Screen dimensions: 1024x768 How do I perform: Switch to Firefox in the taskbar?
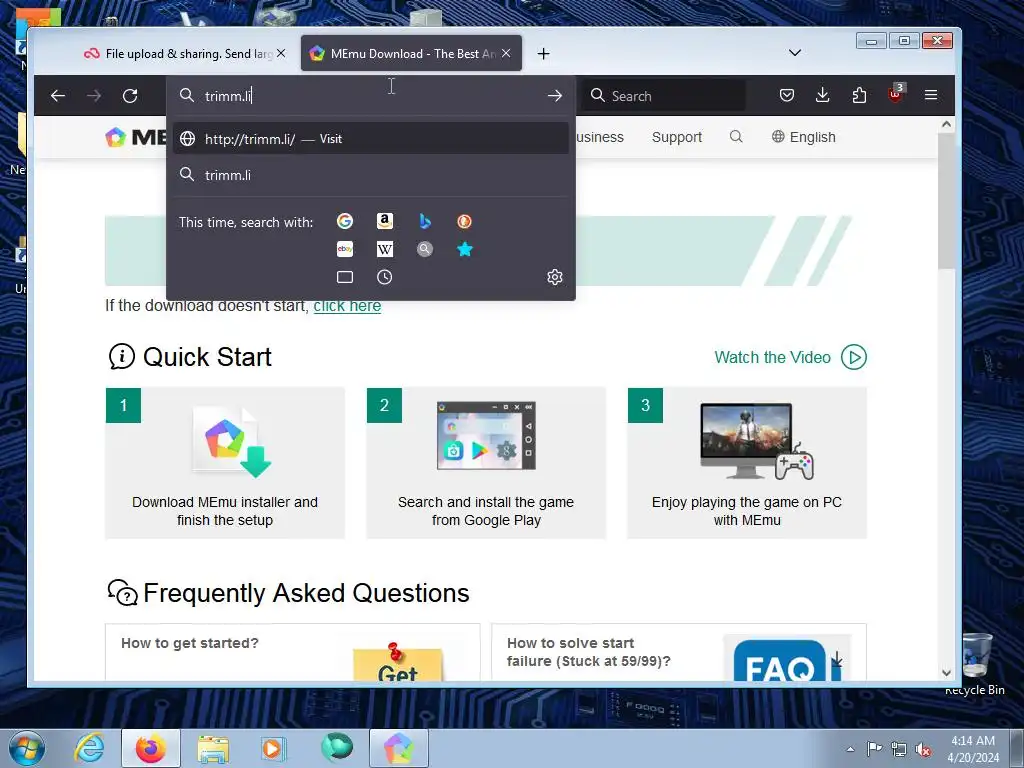click(x=151, y=748)
